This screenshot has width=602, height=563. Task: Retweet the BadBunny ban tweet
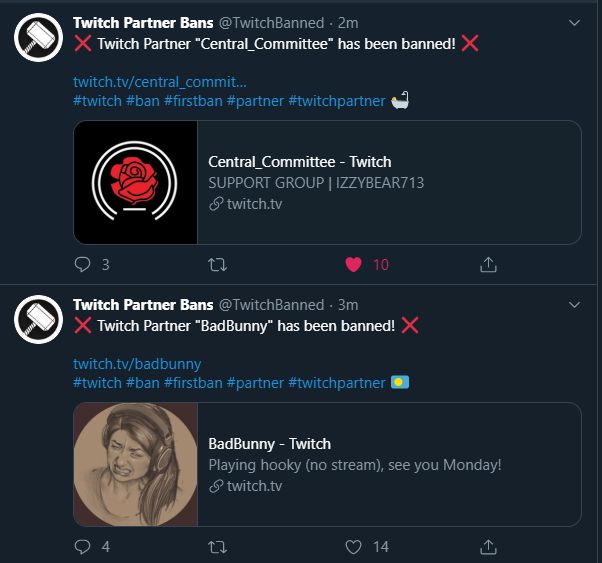tap(216, 547)
